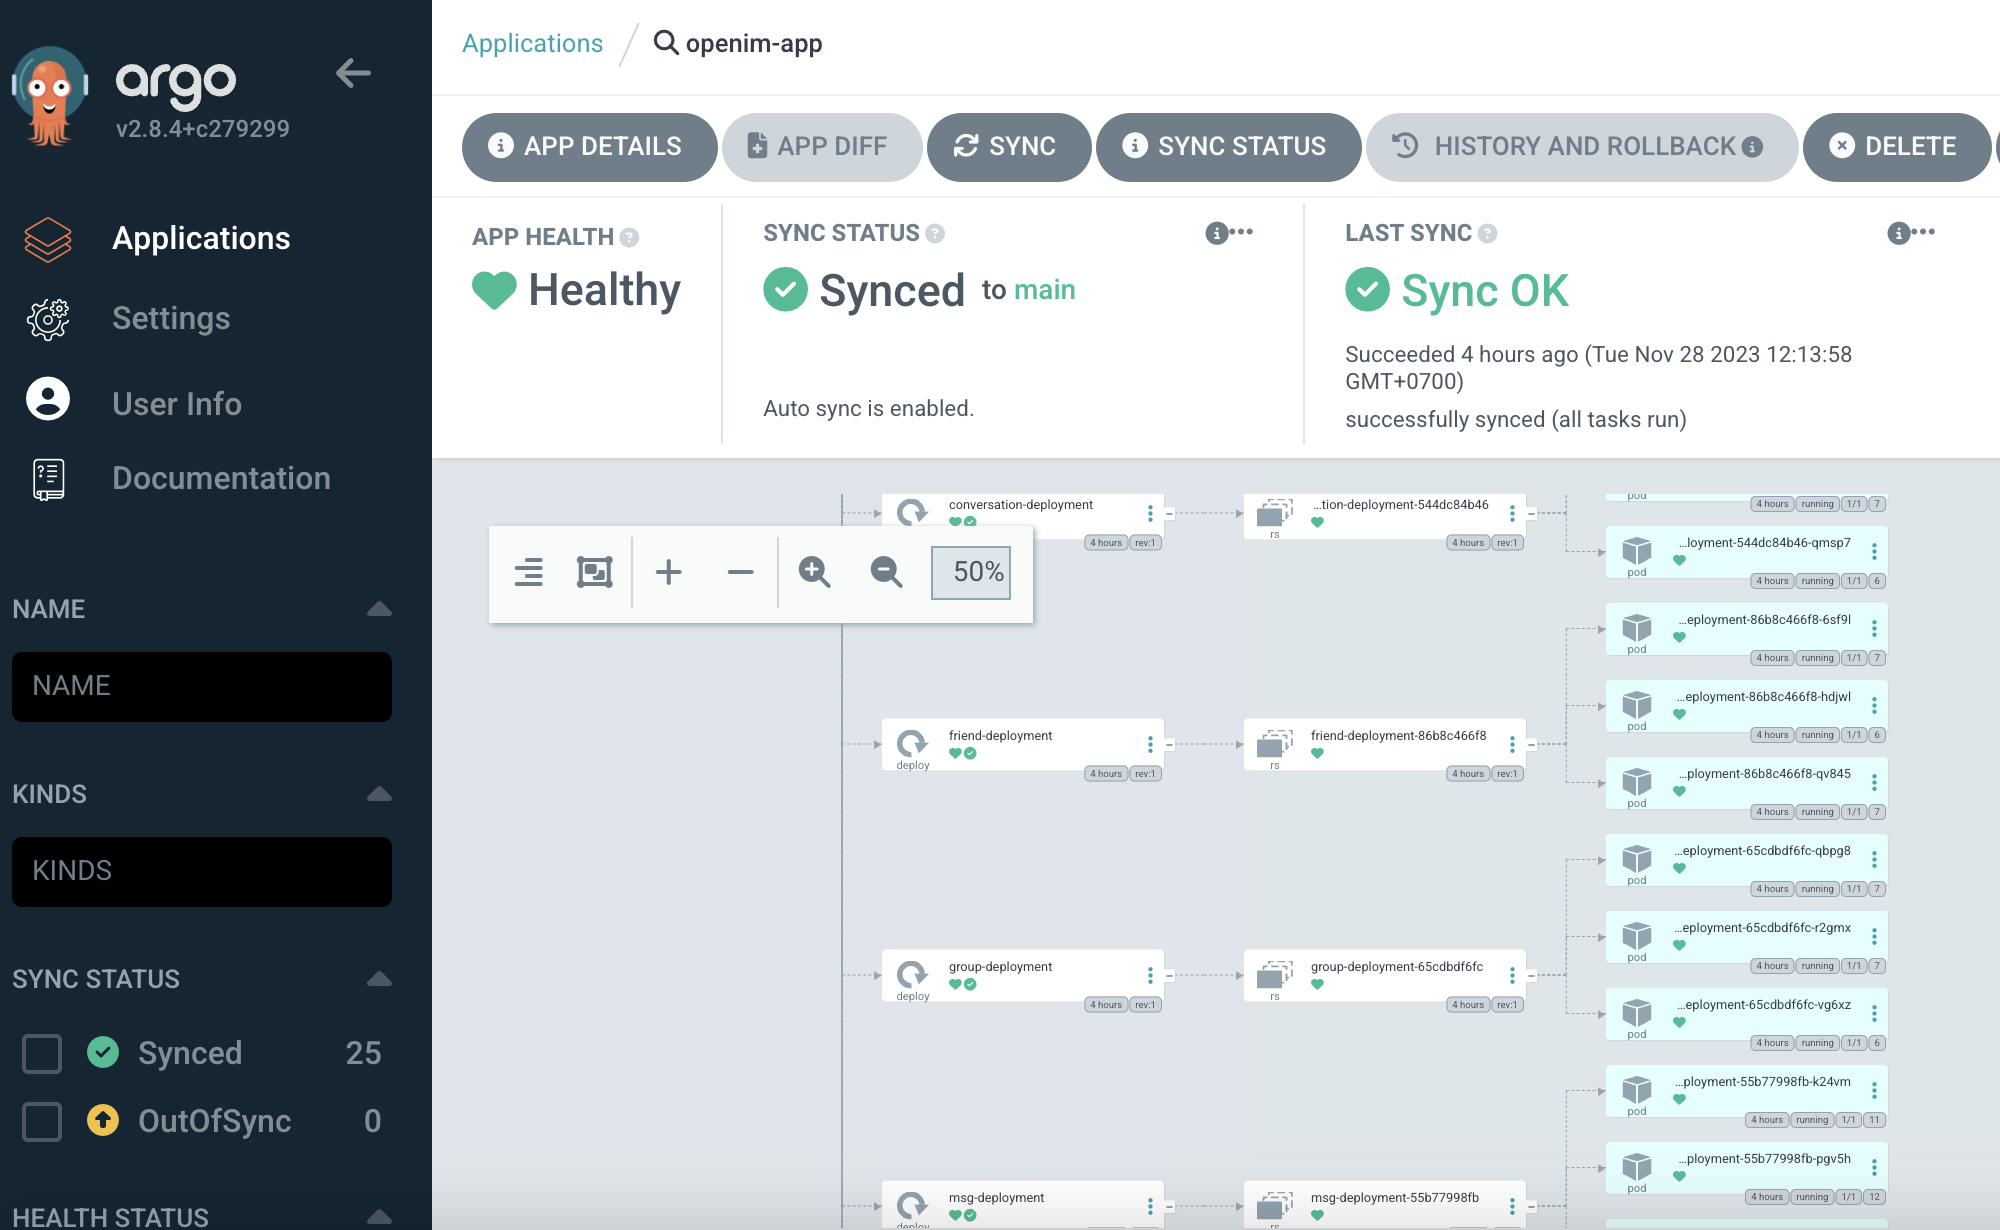This screenshot has width=2000, height=1230.
Task: Click the NAME filter input field
Action: [202, 686]
